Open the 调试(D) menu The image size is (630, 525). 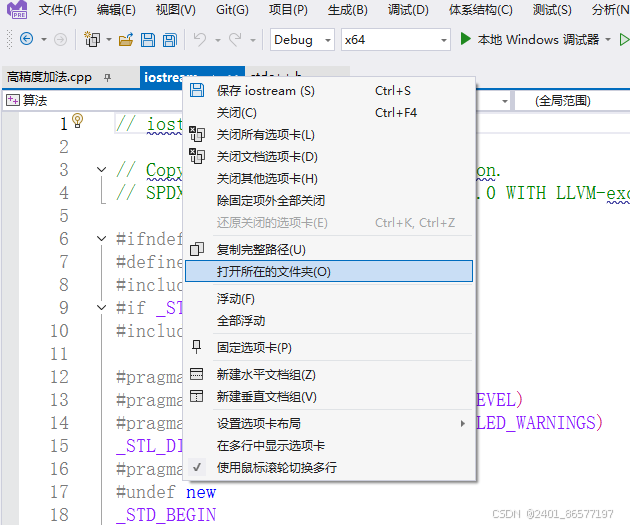point(408,10)
